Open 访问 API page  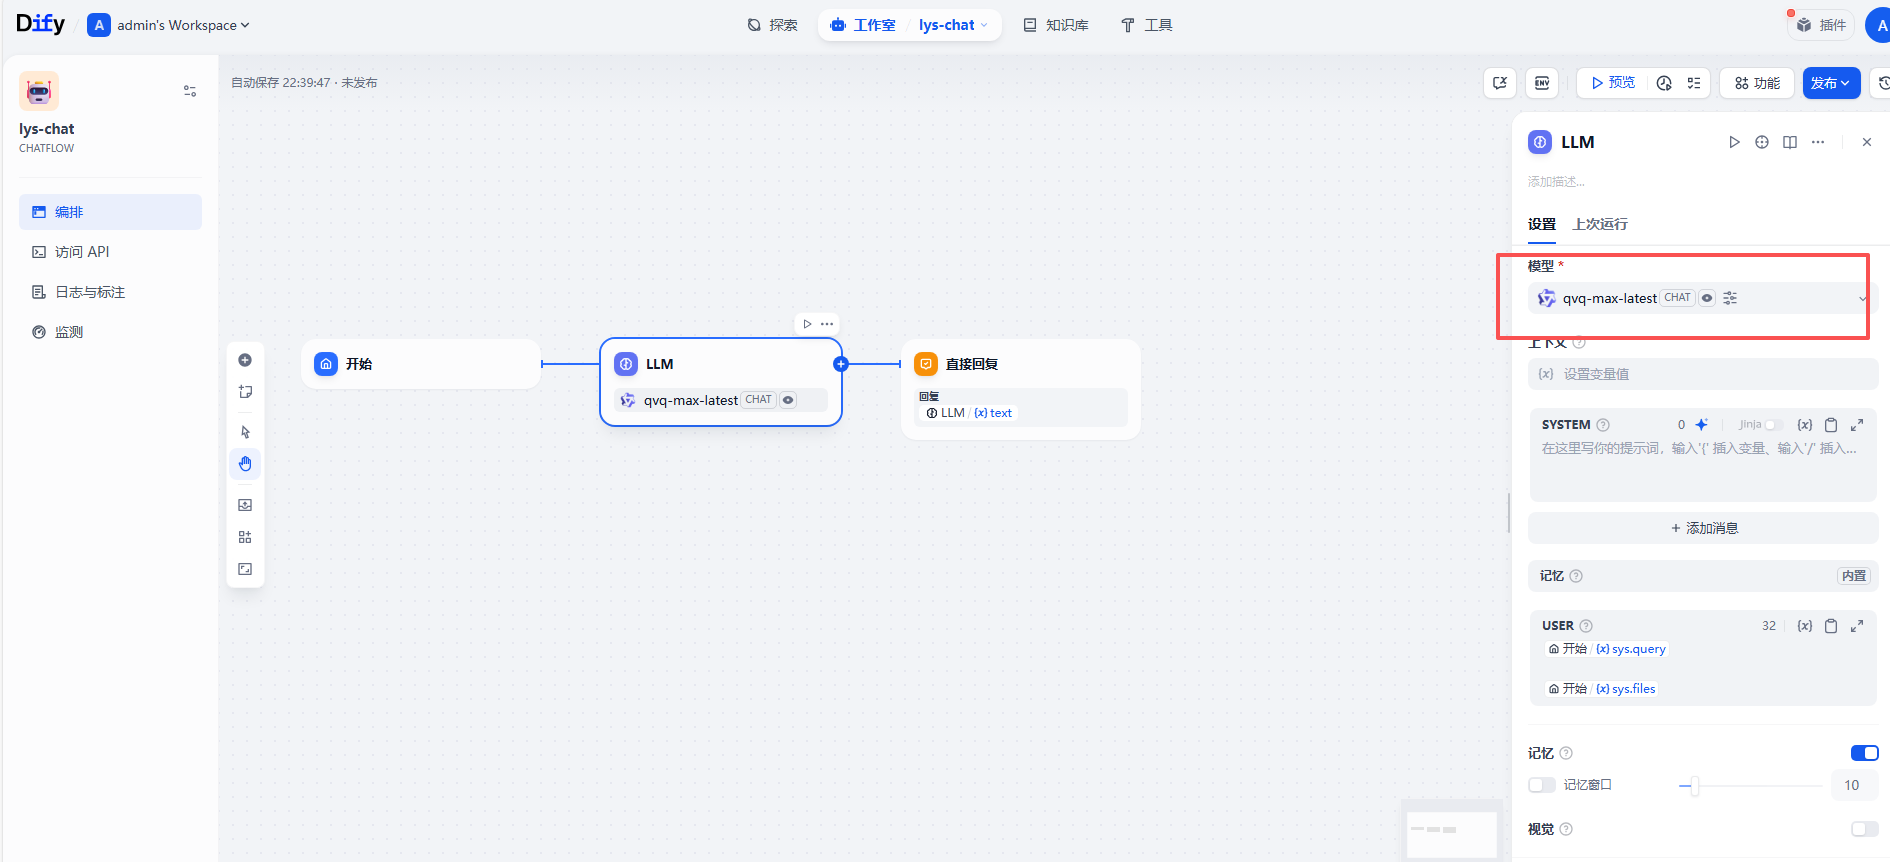click(110, 252)
